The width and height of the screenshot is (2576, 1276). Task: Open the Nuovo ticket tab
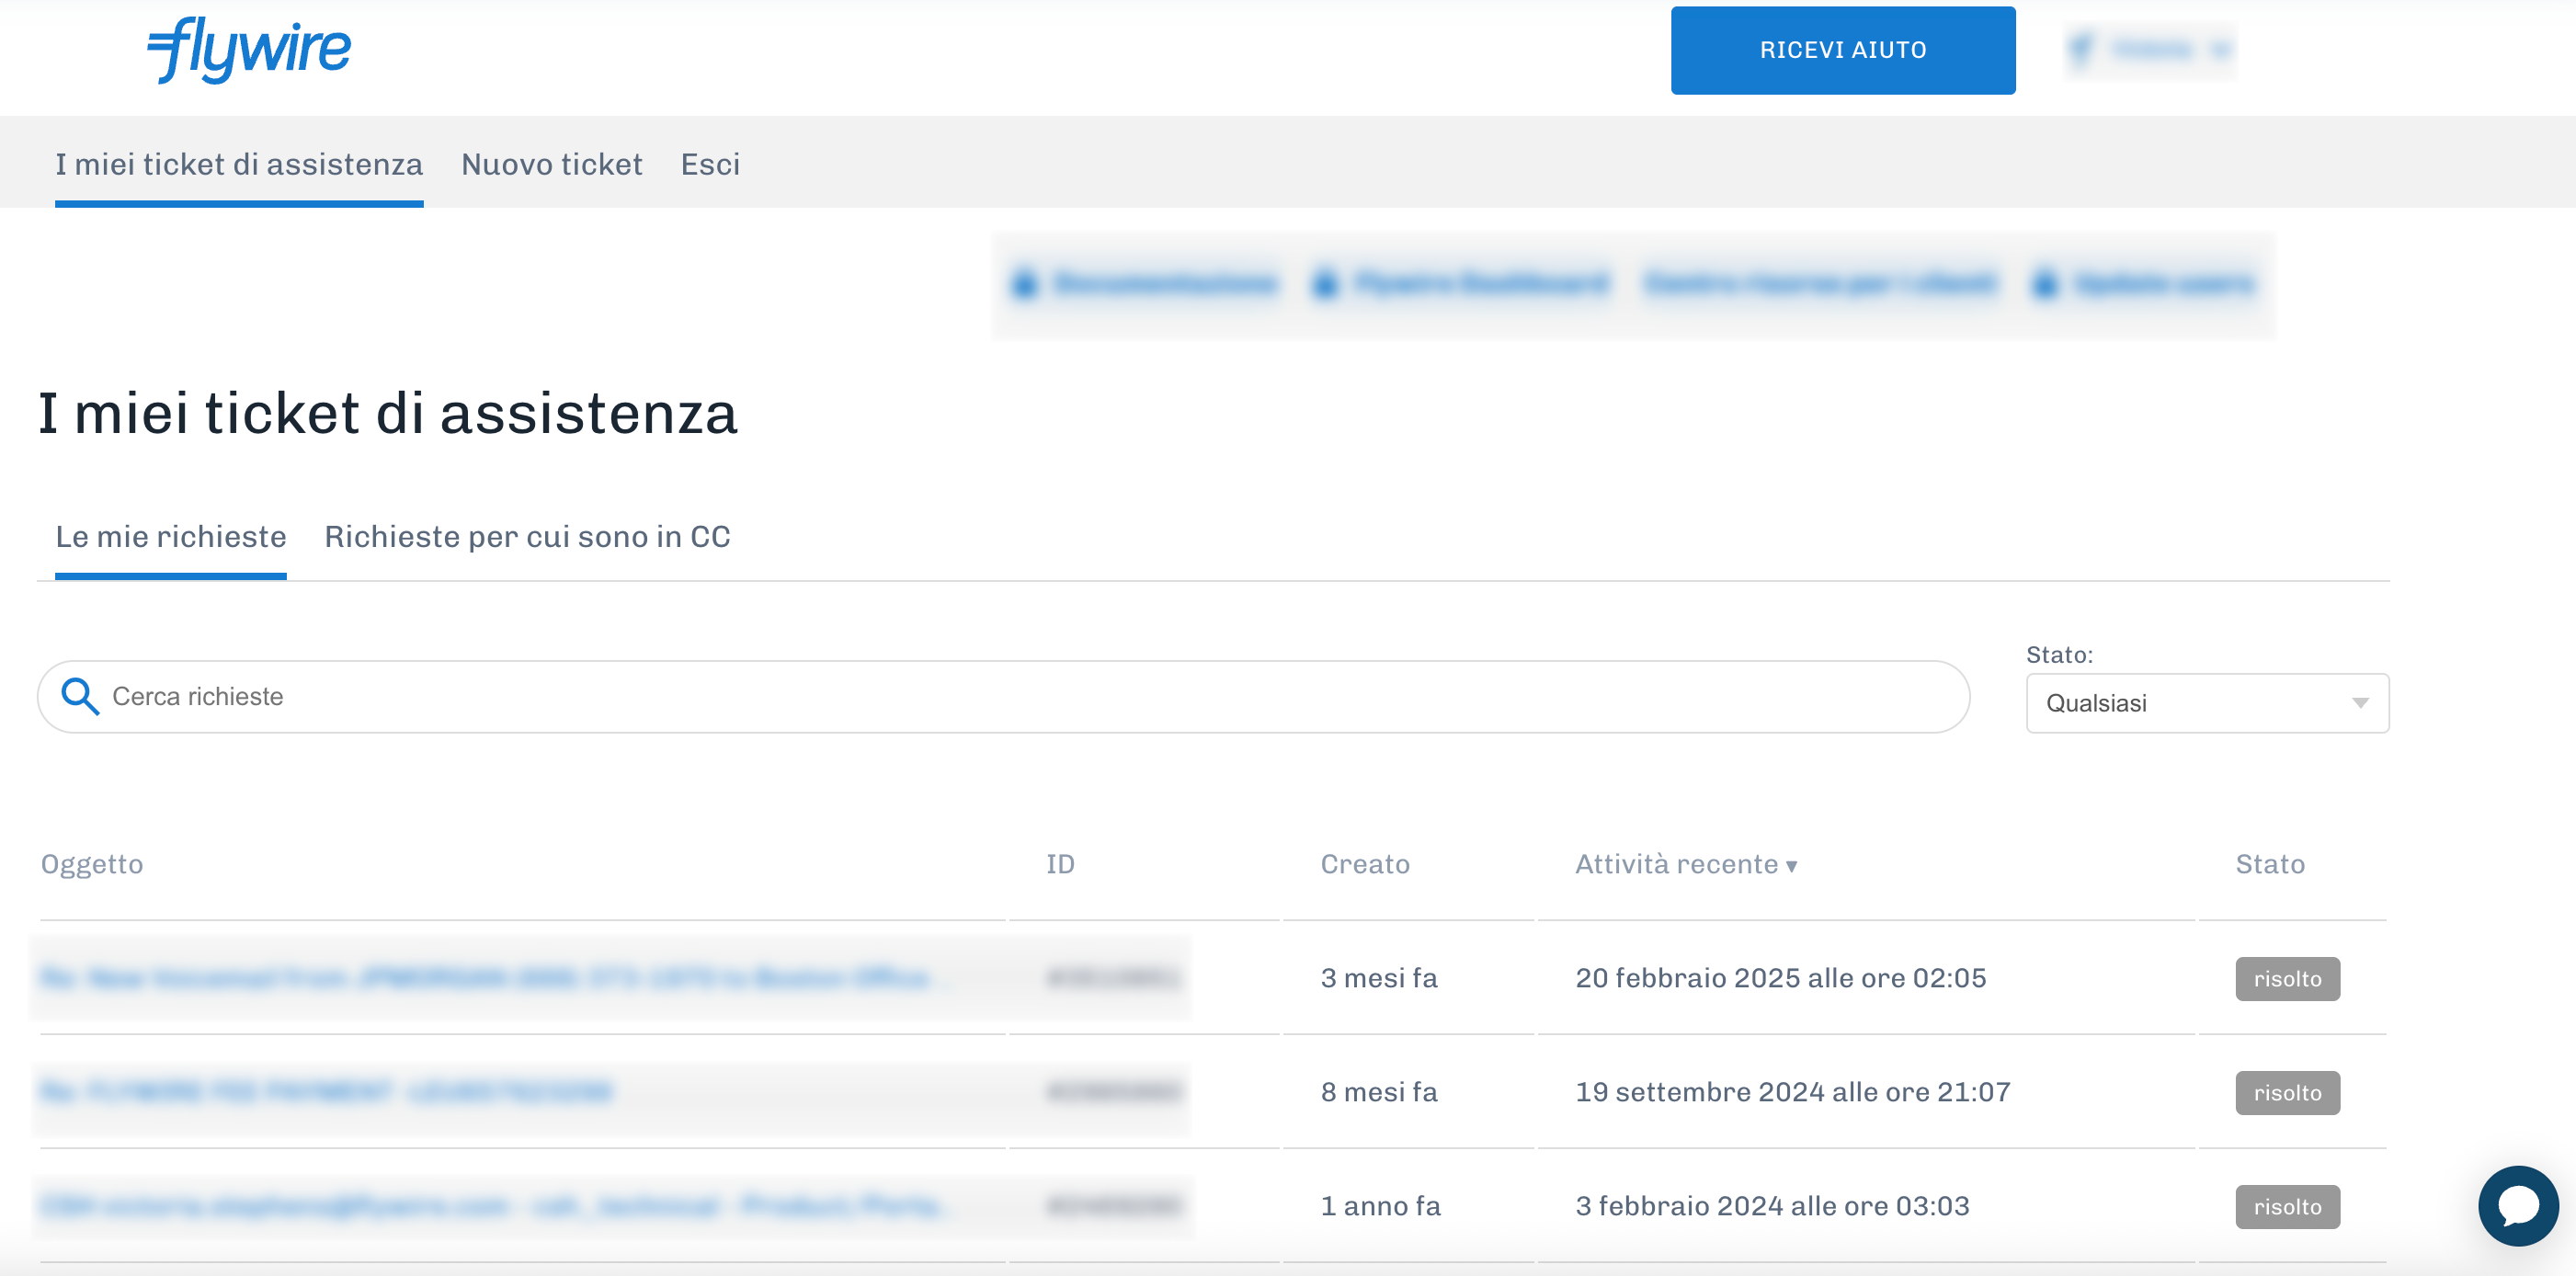pyautogui.click(x=551, y=164)
